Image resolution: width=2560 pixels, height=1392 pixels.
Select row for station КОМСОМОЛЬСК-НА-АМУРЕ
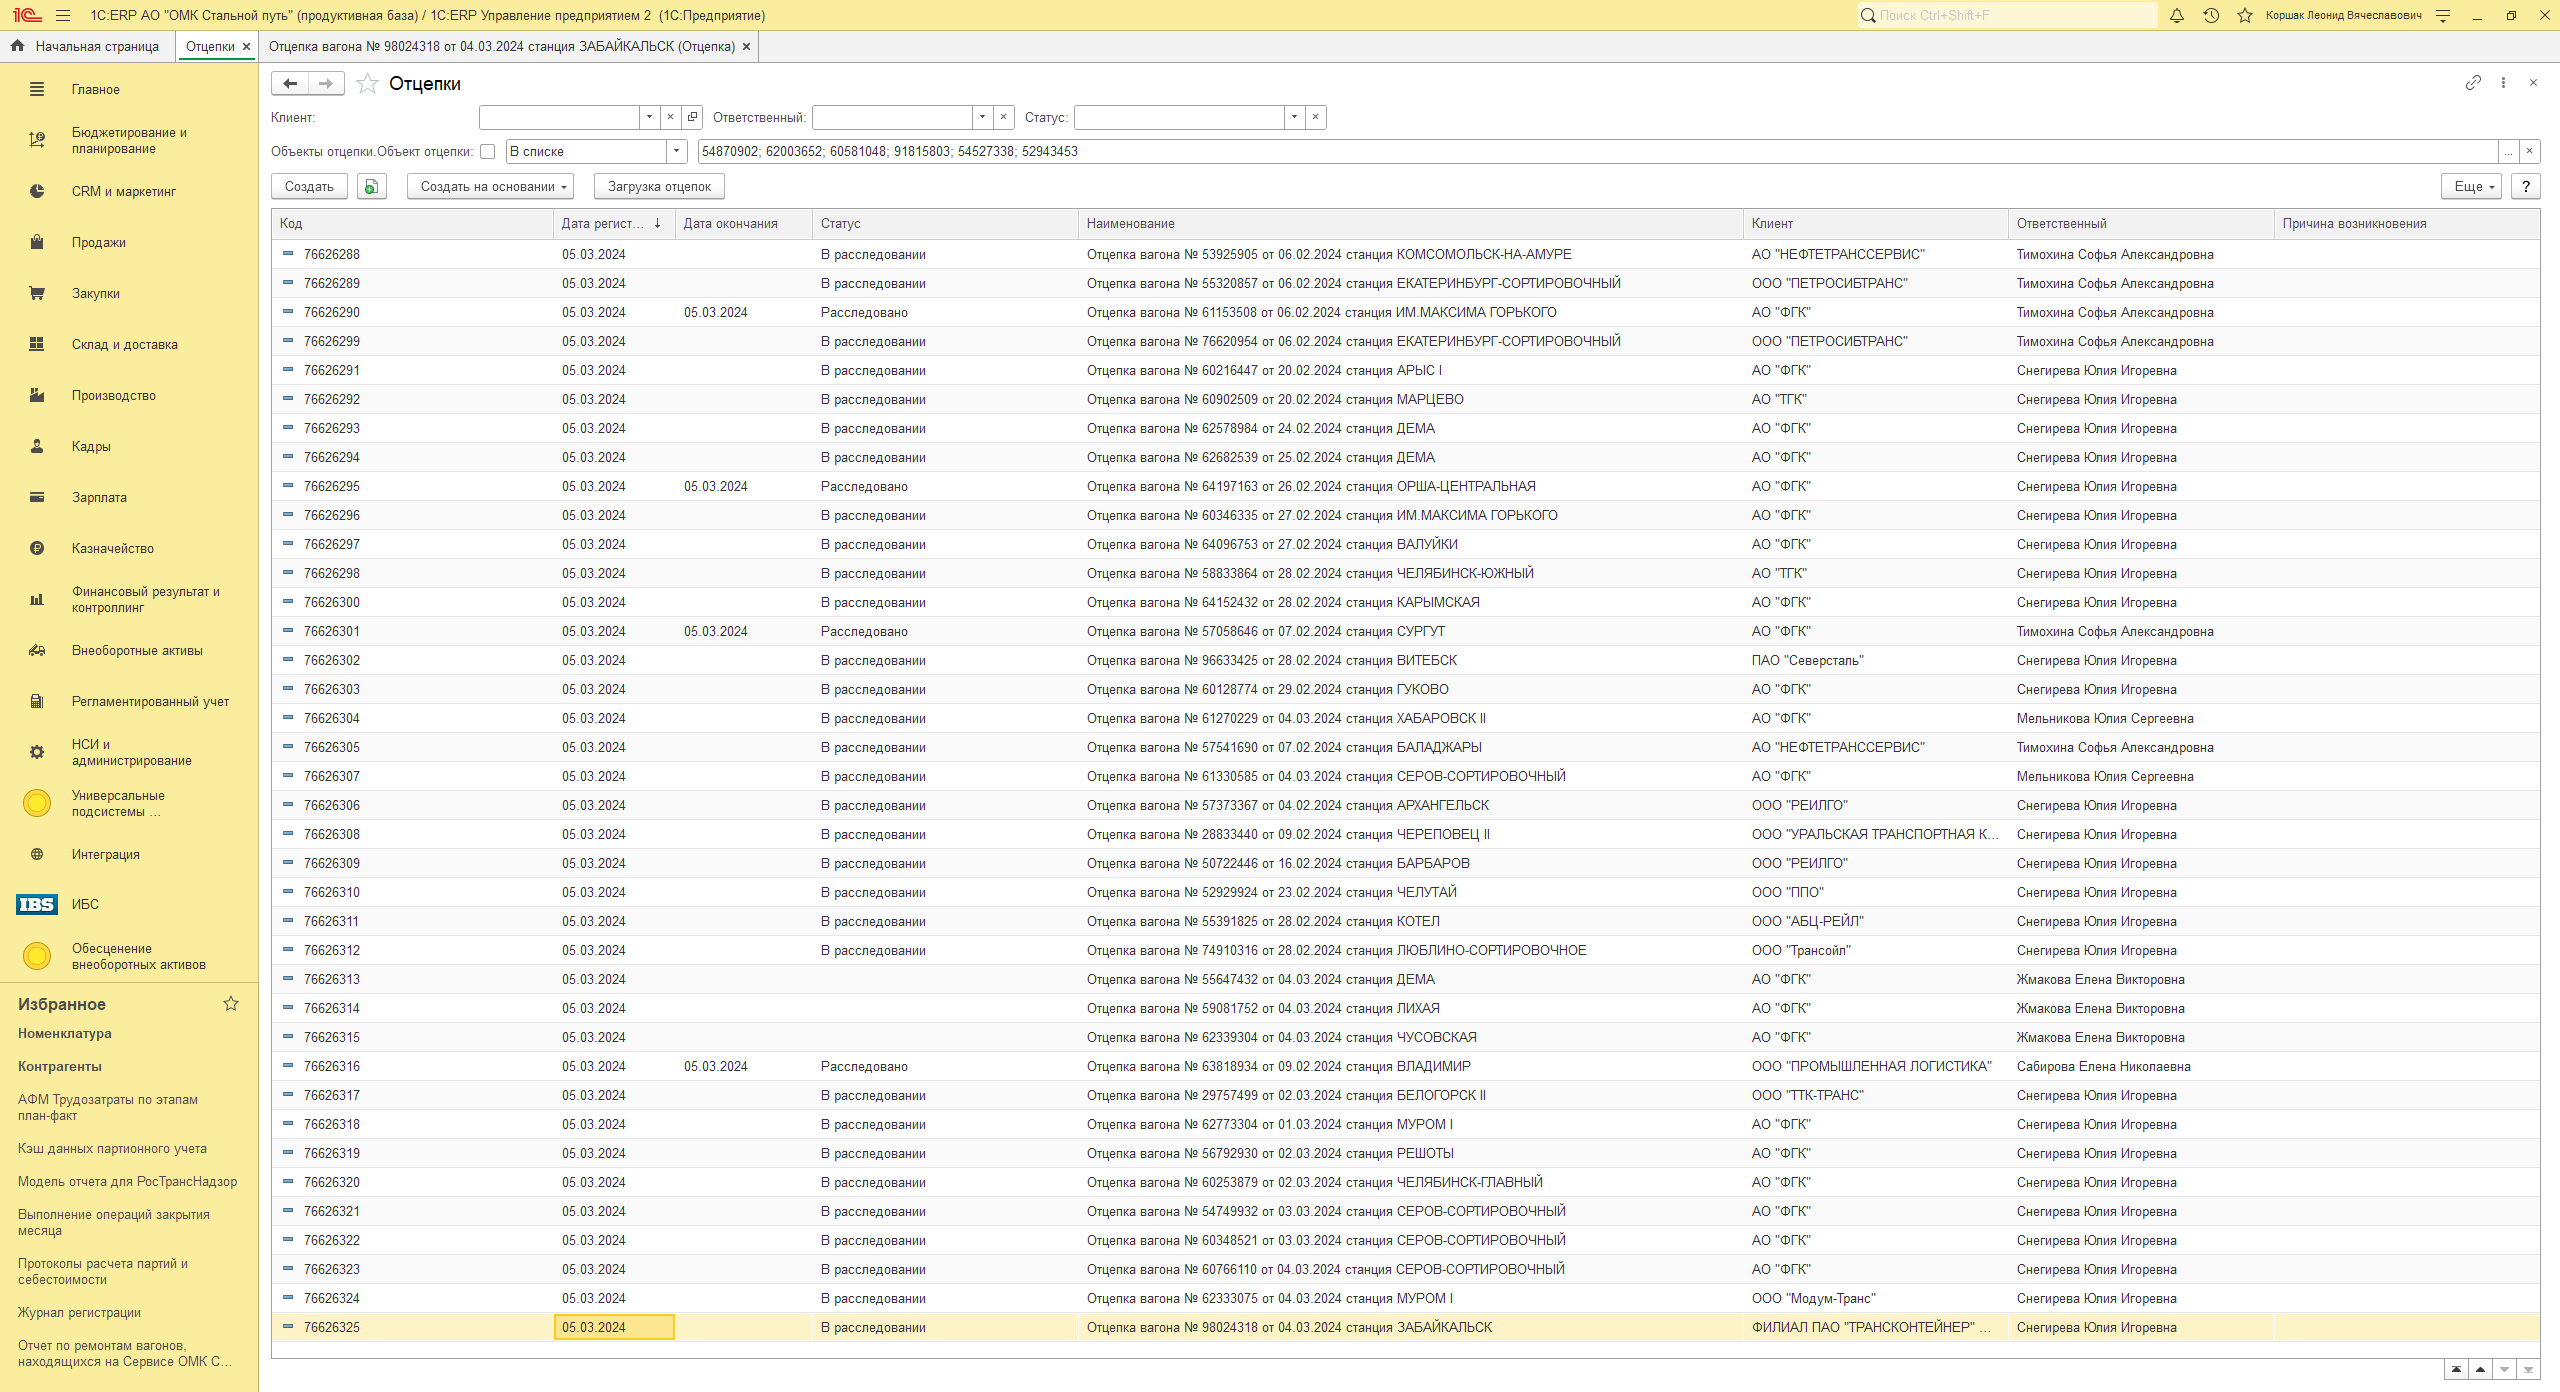pyautogui.click(x=1405, y=254)
